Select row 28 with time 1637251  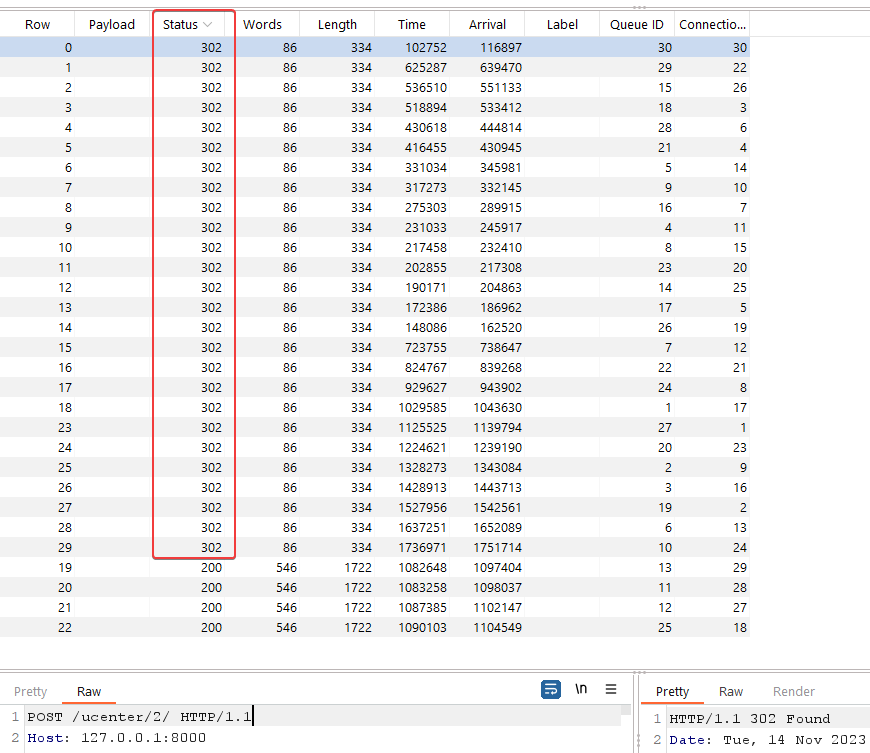click(375, 527)
